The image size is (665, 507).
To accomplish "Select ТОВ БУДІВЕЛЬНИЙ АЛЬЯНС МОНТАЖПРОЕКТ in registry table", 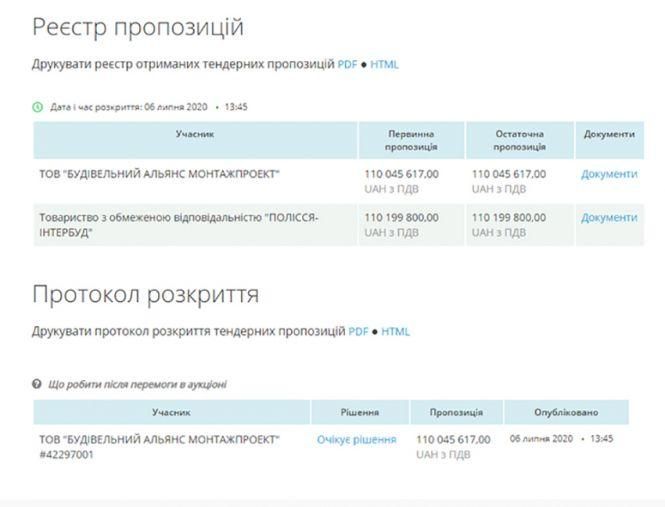I will (x=159, y=174).
